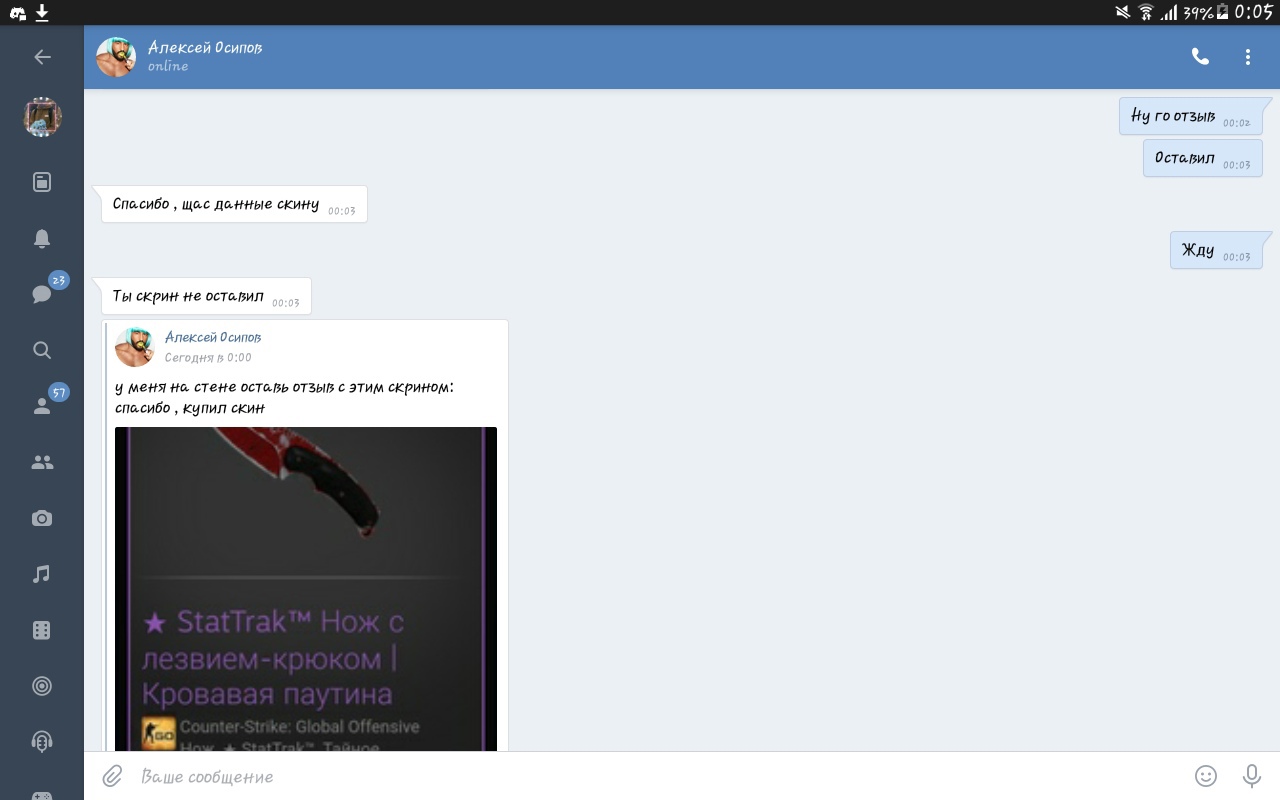Tap the microphone voice message icon
This screenshot has height=800, width=1280.
point(1251,776)
